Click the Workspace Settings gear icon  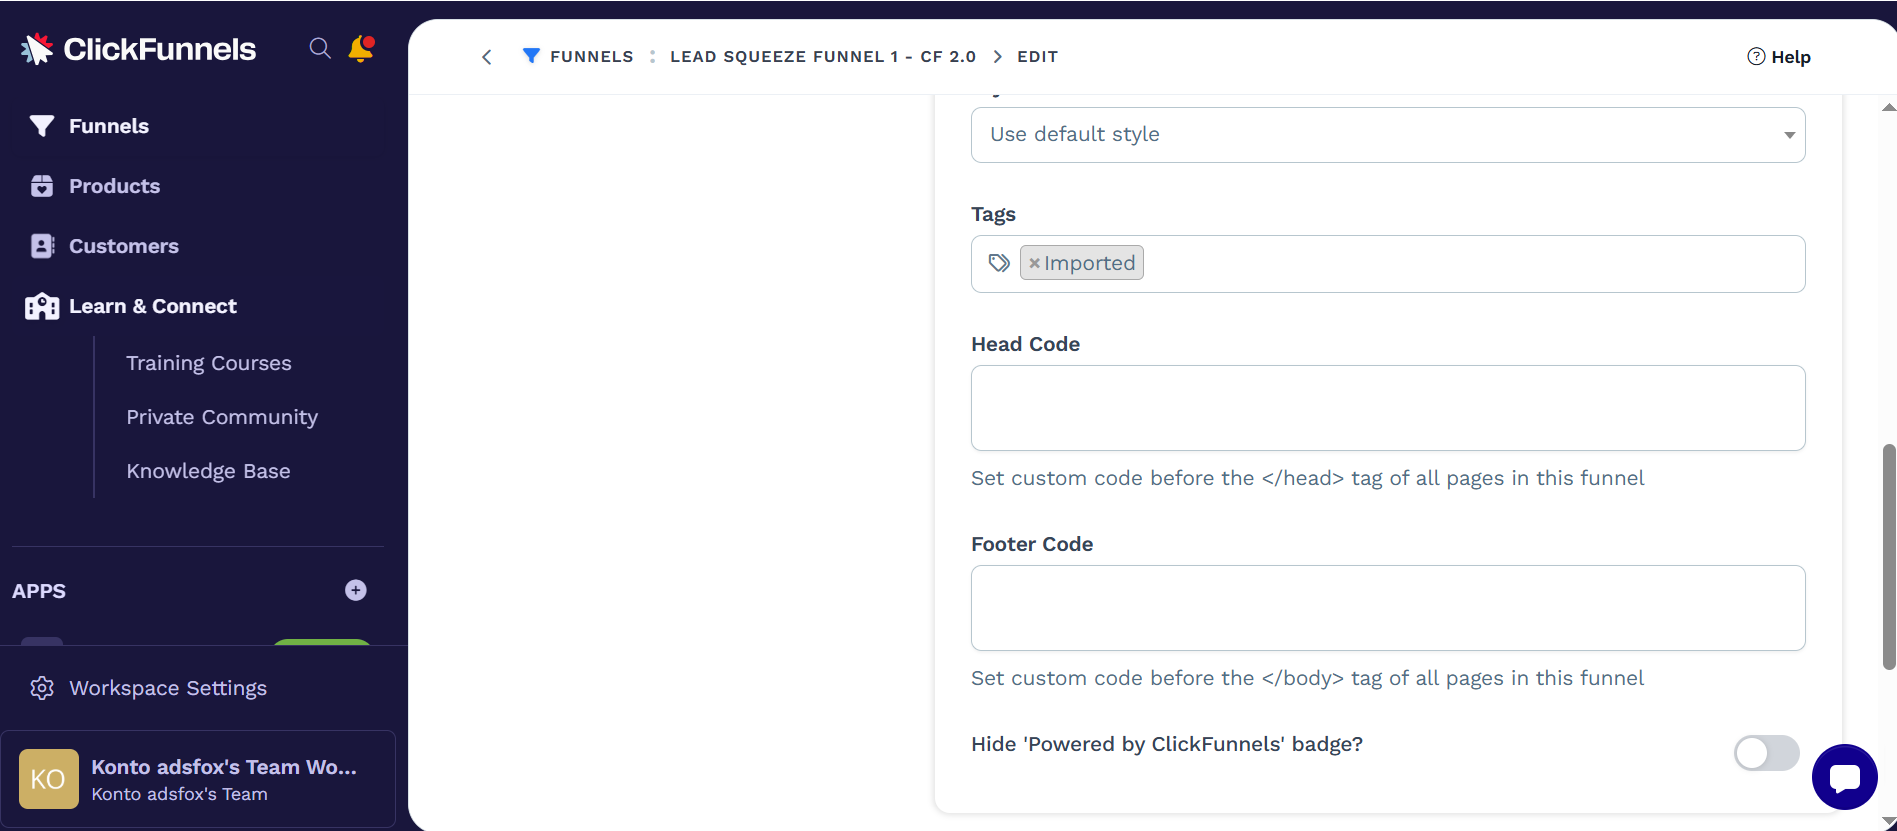click(x=42, y=688)
